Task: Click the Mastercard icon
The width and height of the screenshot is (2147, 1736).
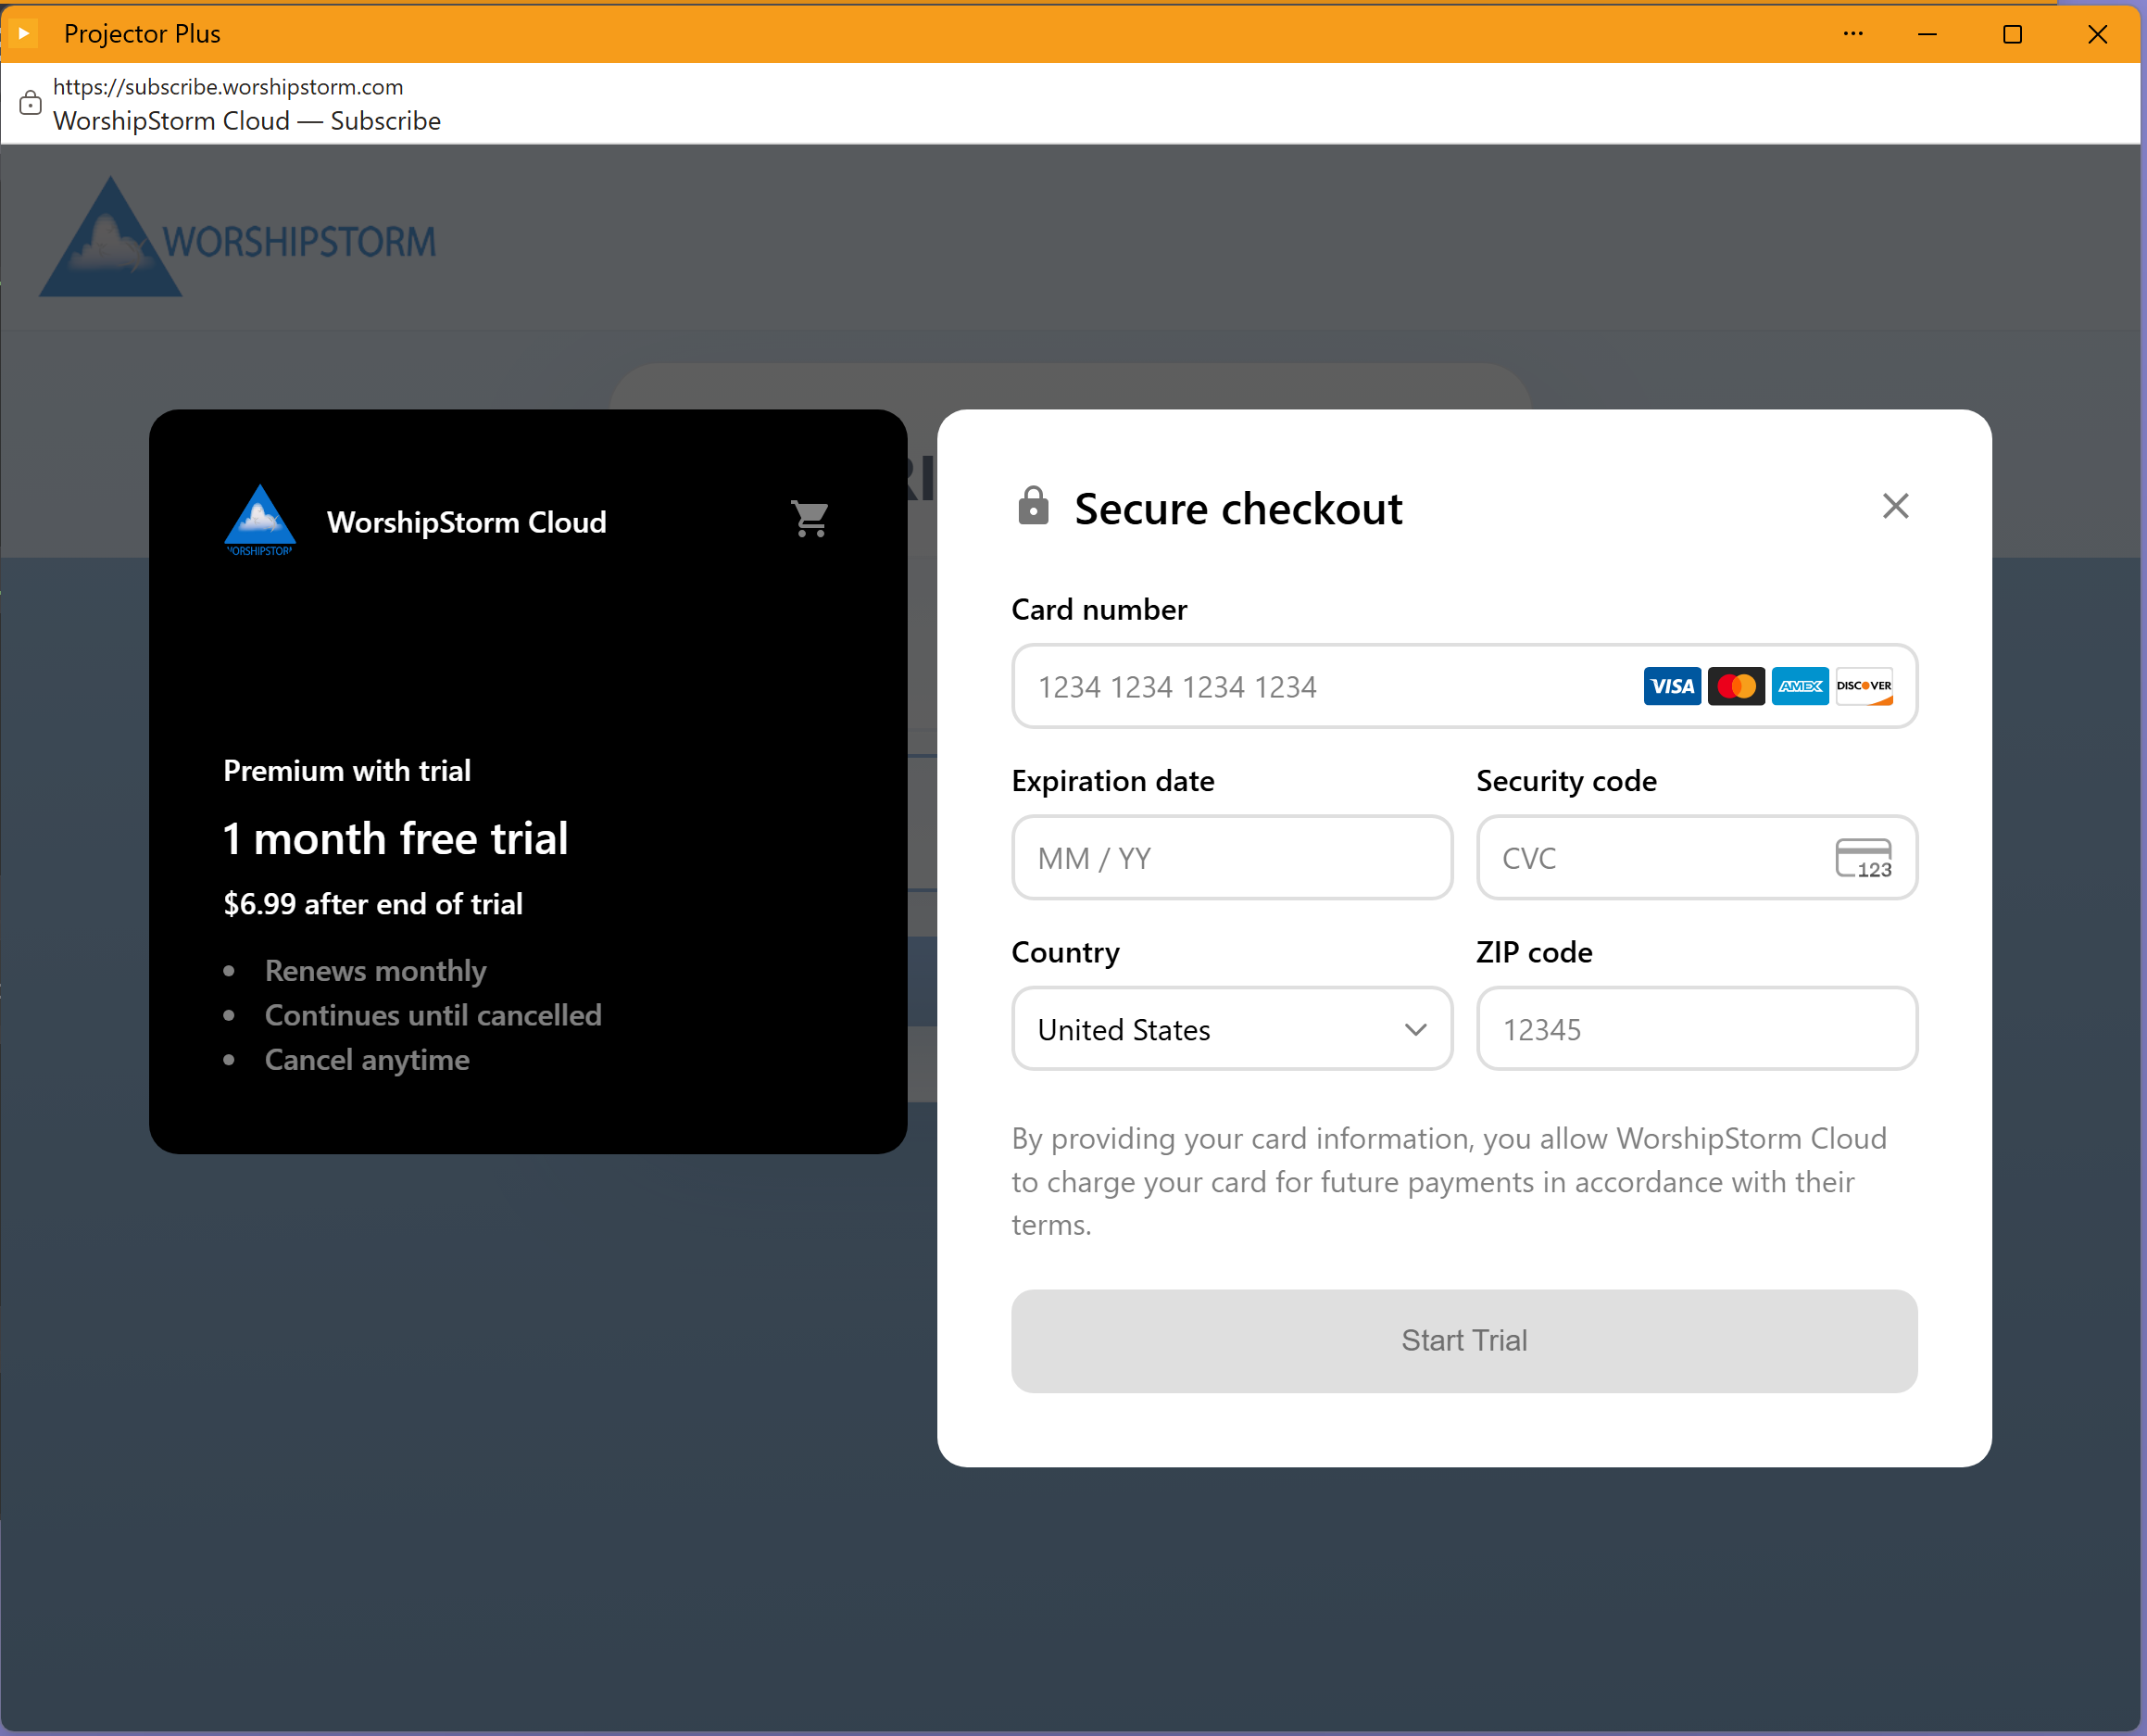Action: (x=1736, y=686)
